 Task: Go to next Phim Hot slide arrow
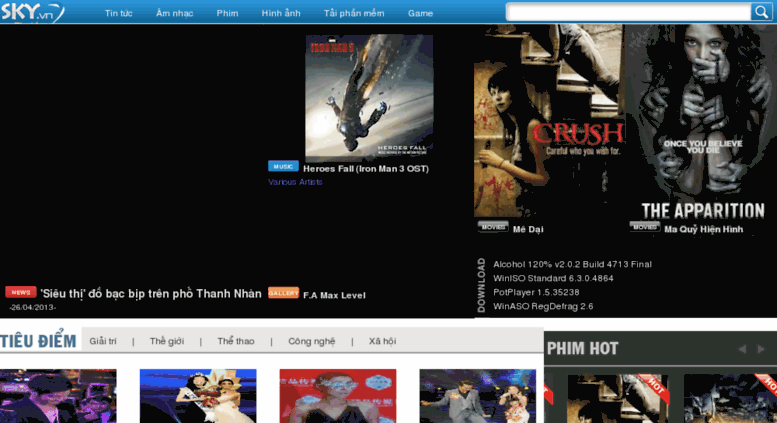tap(761, 349)
